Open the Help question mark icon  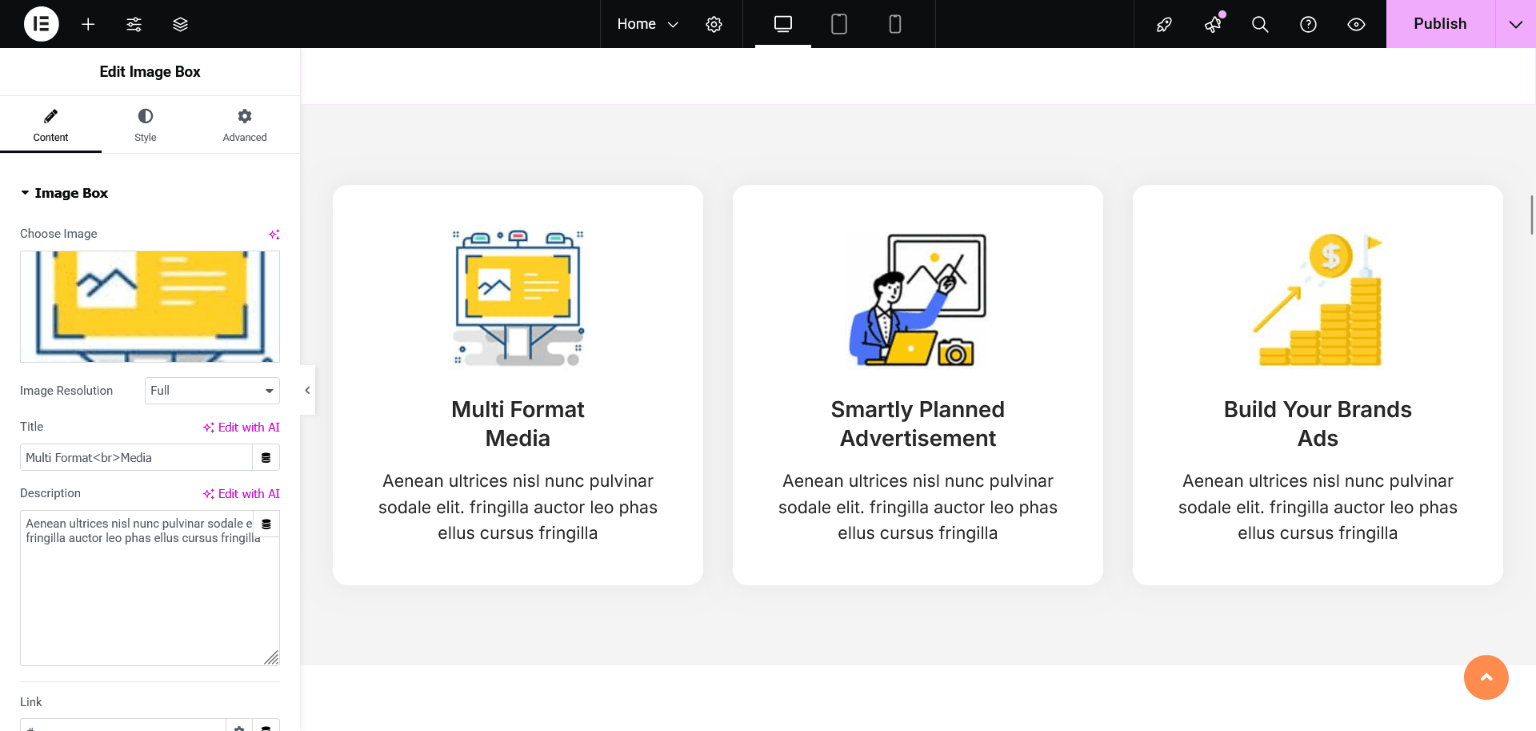(1308, 24)
